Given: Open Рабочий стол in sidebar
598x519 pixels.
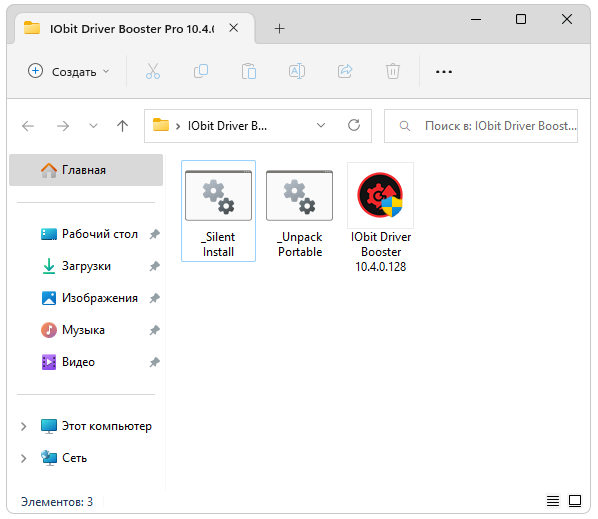Looking at the screenshot, I should [90, 234].
